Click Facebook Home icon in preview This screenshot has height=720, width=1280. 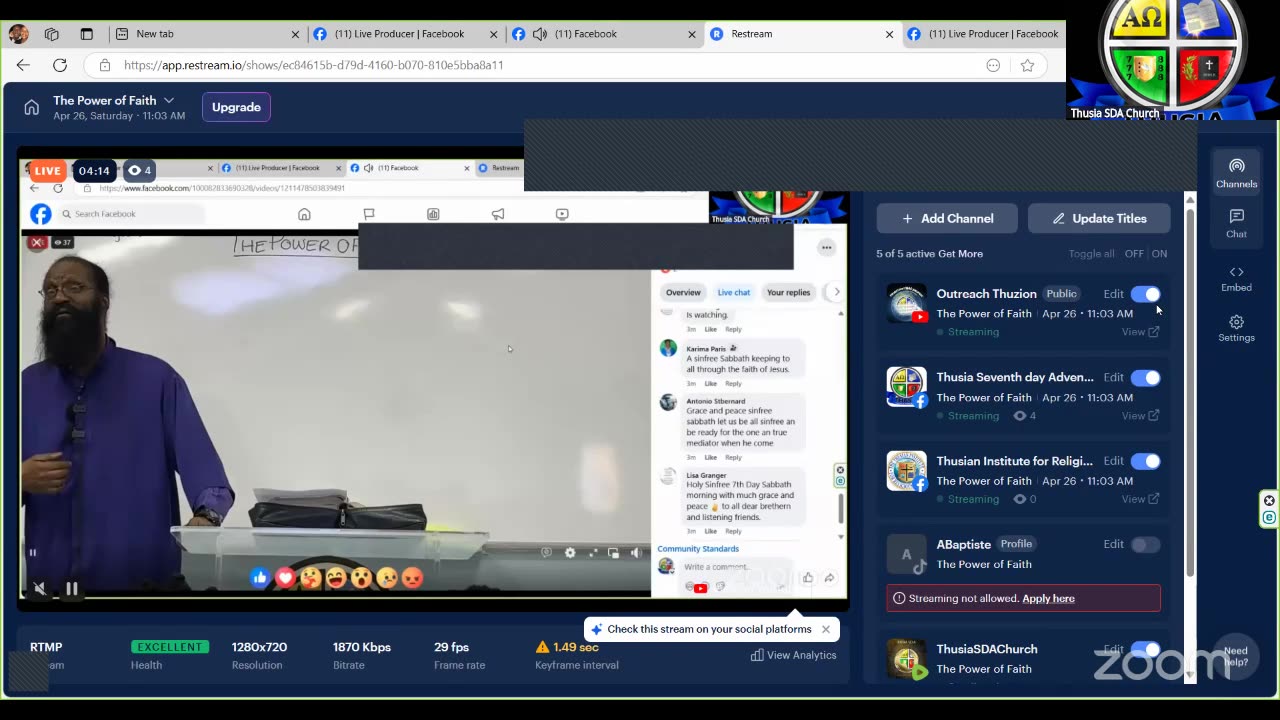[x=304, y=214]
